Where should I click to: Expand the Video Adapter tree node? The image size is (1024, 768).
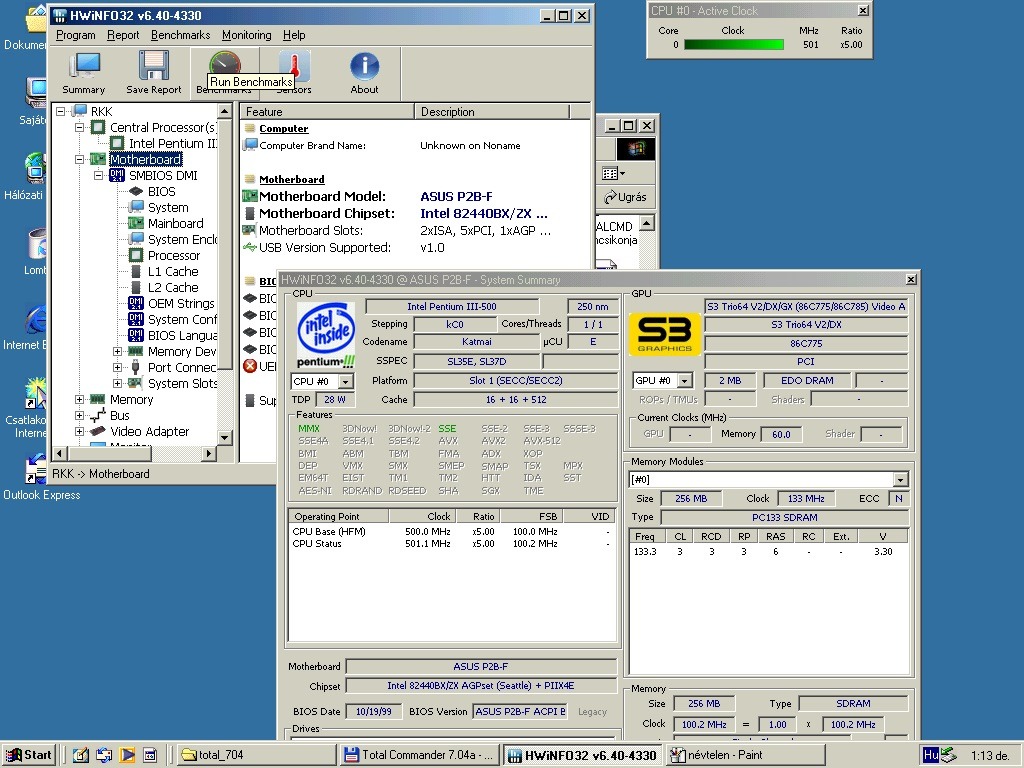coord(80,431)
